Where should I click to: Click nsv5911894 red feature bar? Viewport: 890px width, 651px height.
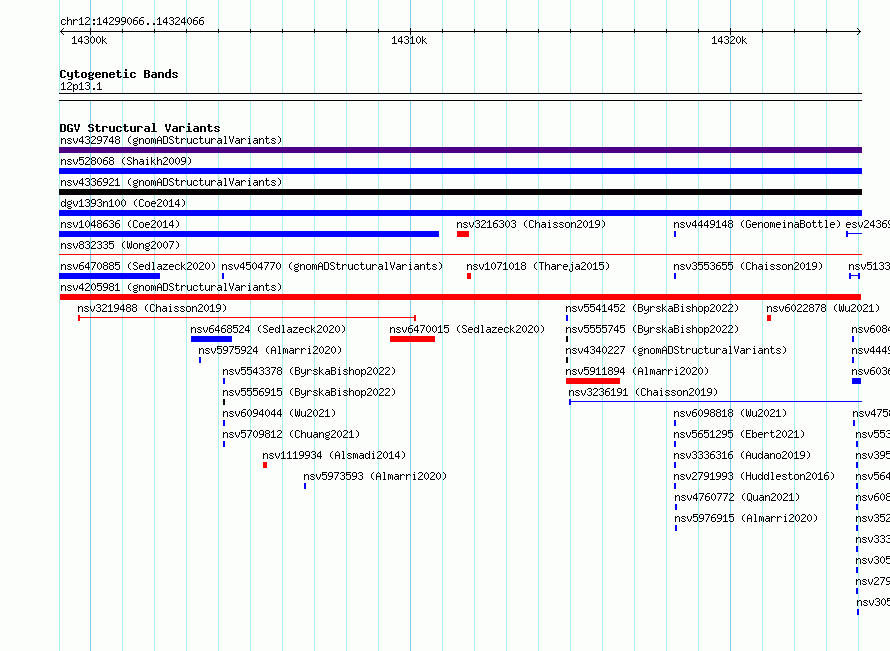click(593, 381)
